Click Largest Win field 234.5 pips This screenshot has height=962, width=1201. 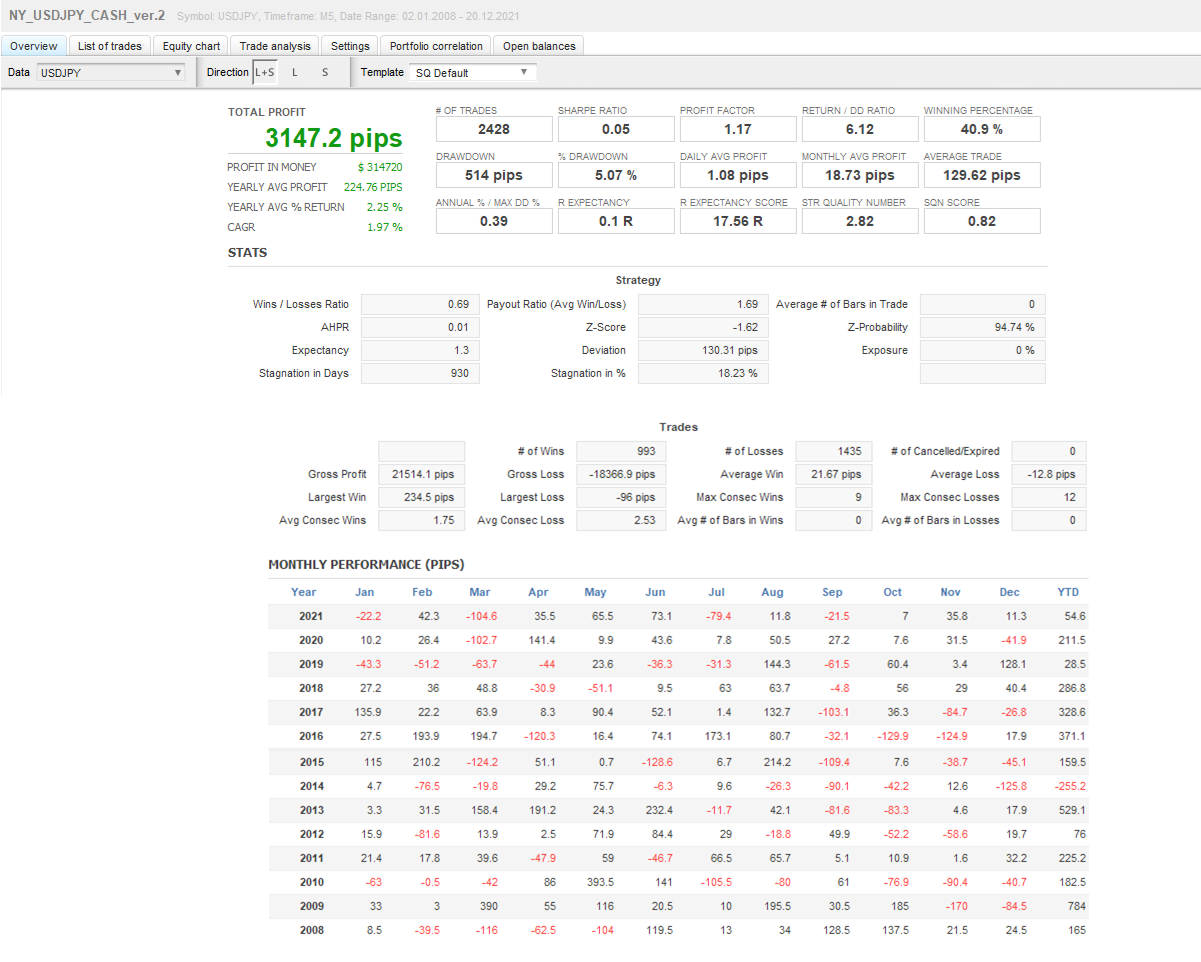point(421,497)
